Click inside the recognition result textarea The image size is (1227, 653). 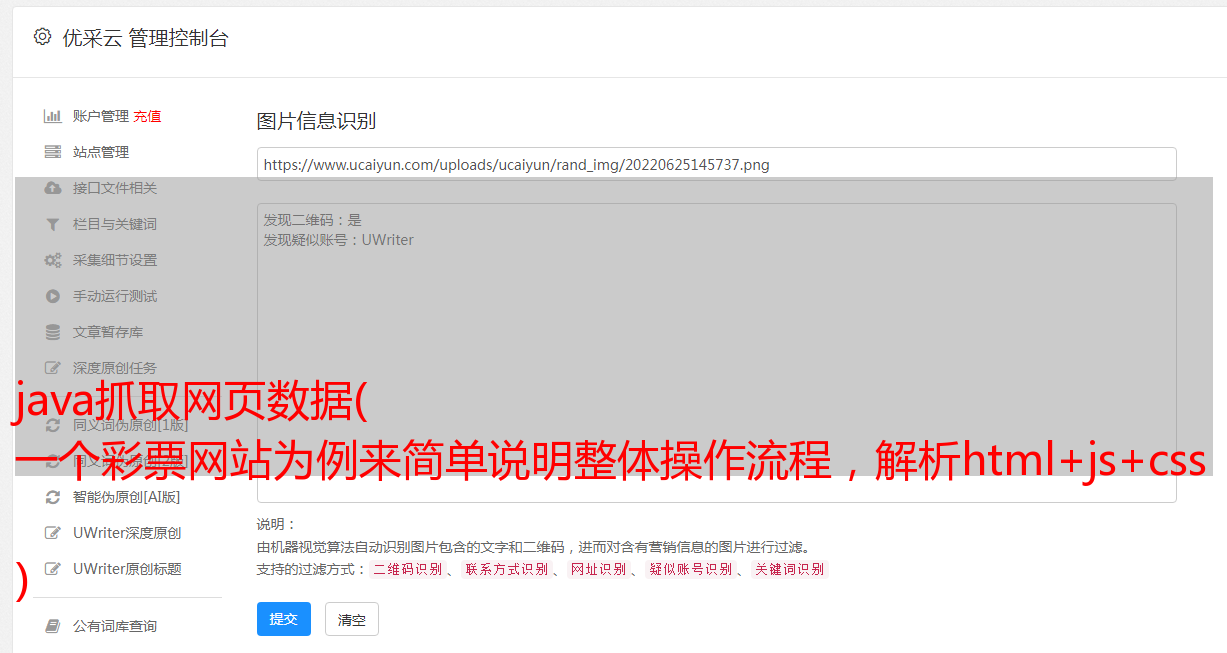(x=716, y=352)
